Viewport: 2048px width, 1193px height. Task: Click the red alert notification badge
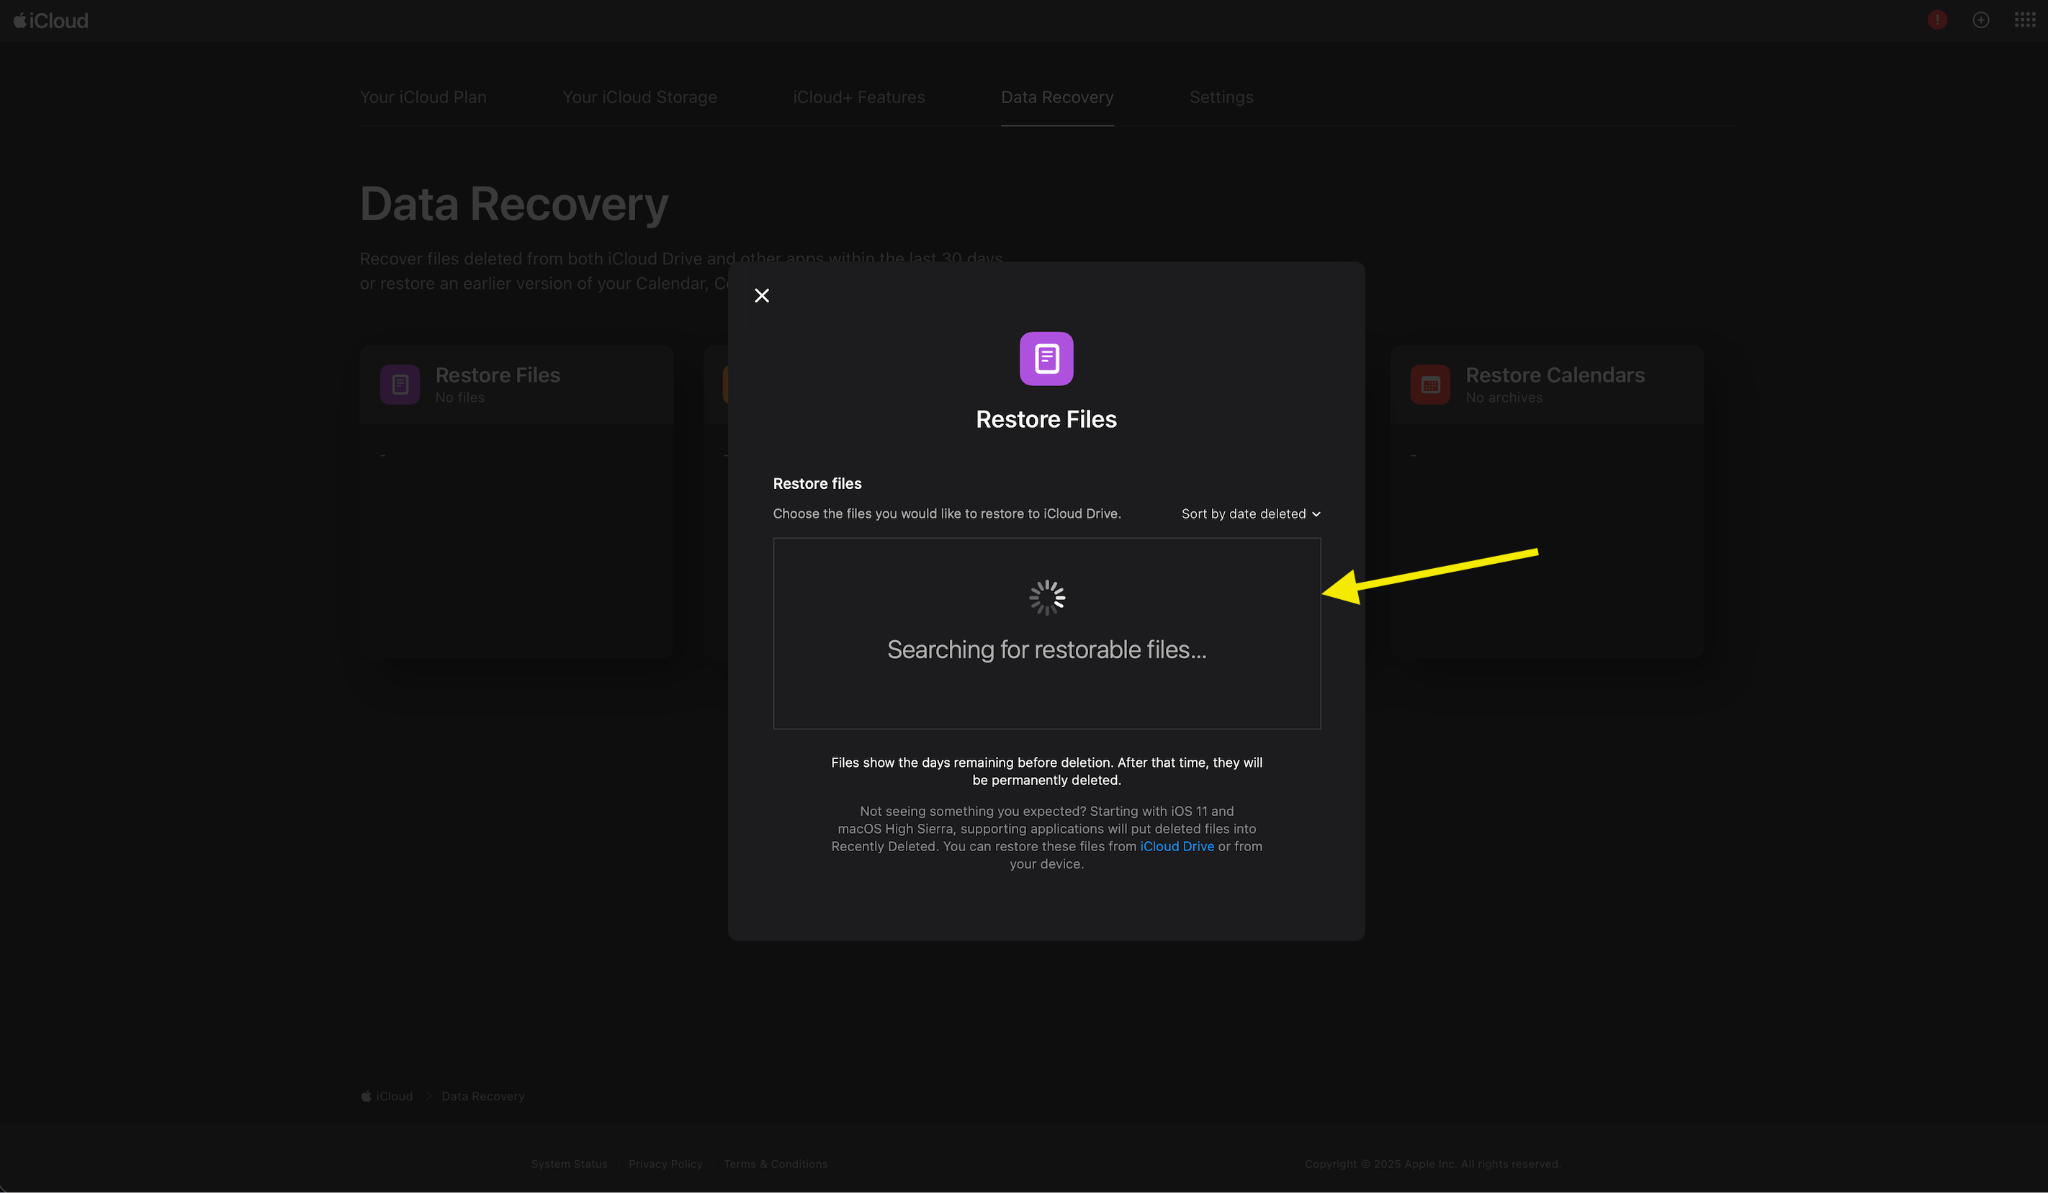click(1937, 19)
